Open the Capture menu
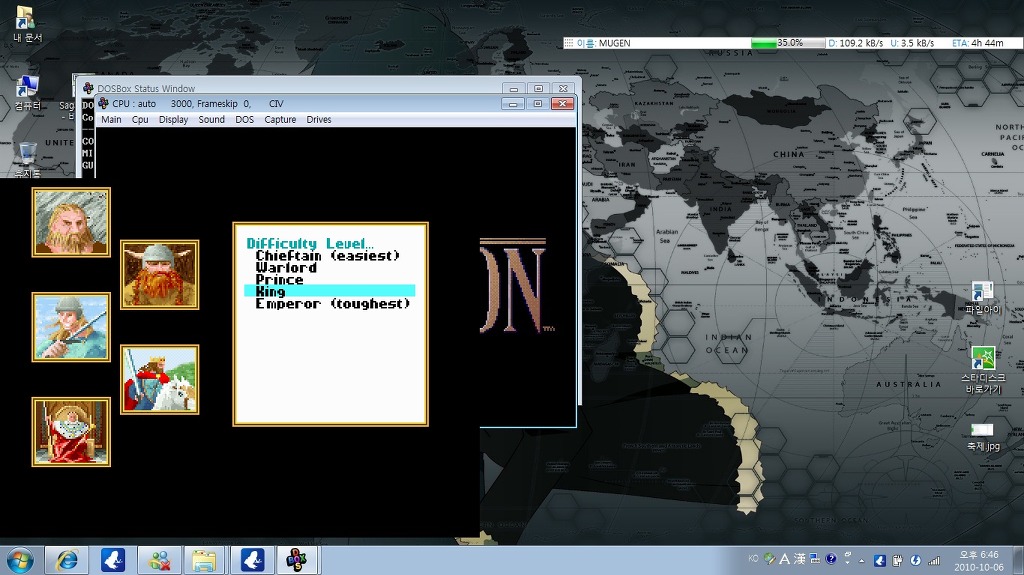Image resolution: width=1024 pixels, height=575 pixels. tap(280, 120)
